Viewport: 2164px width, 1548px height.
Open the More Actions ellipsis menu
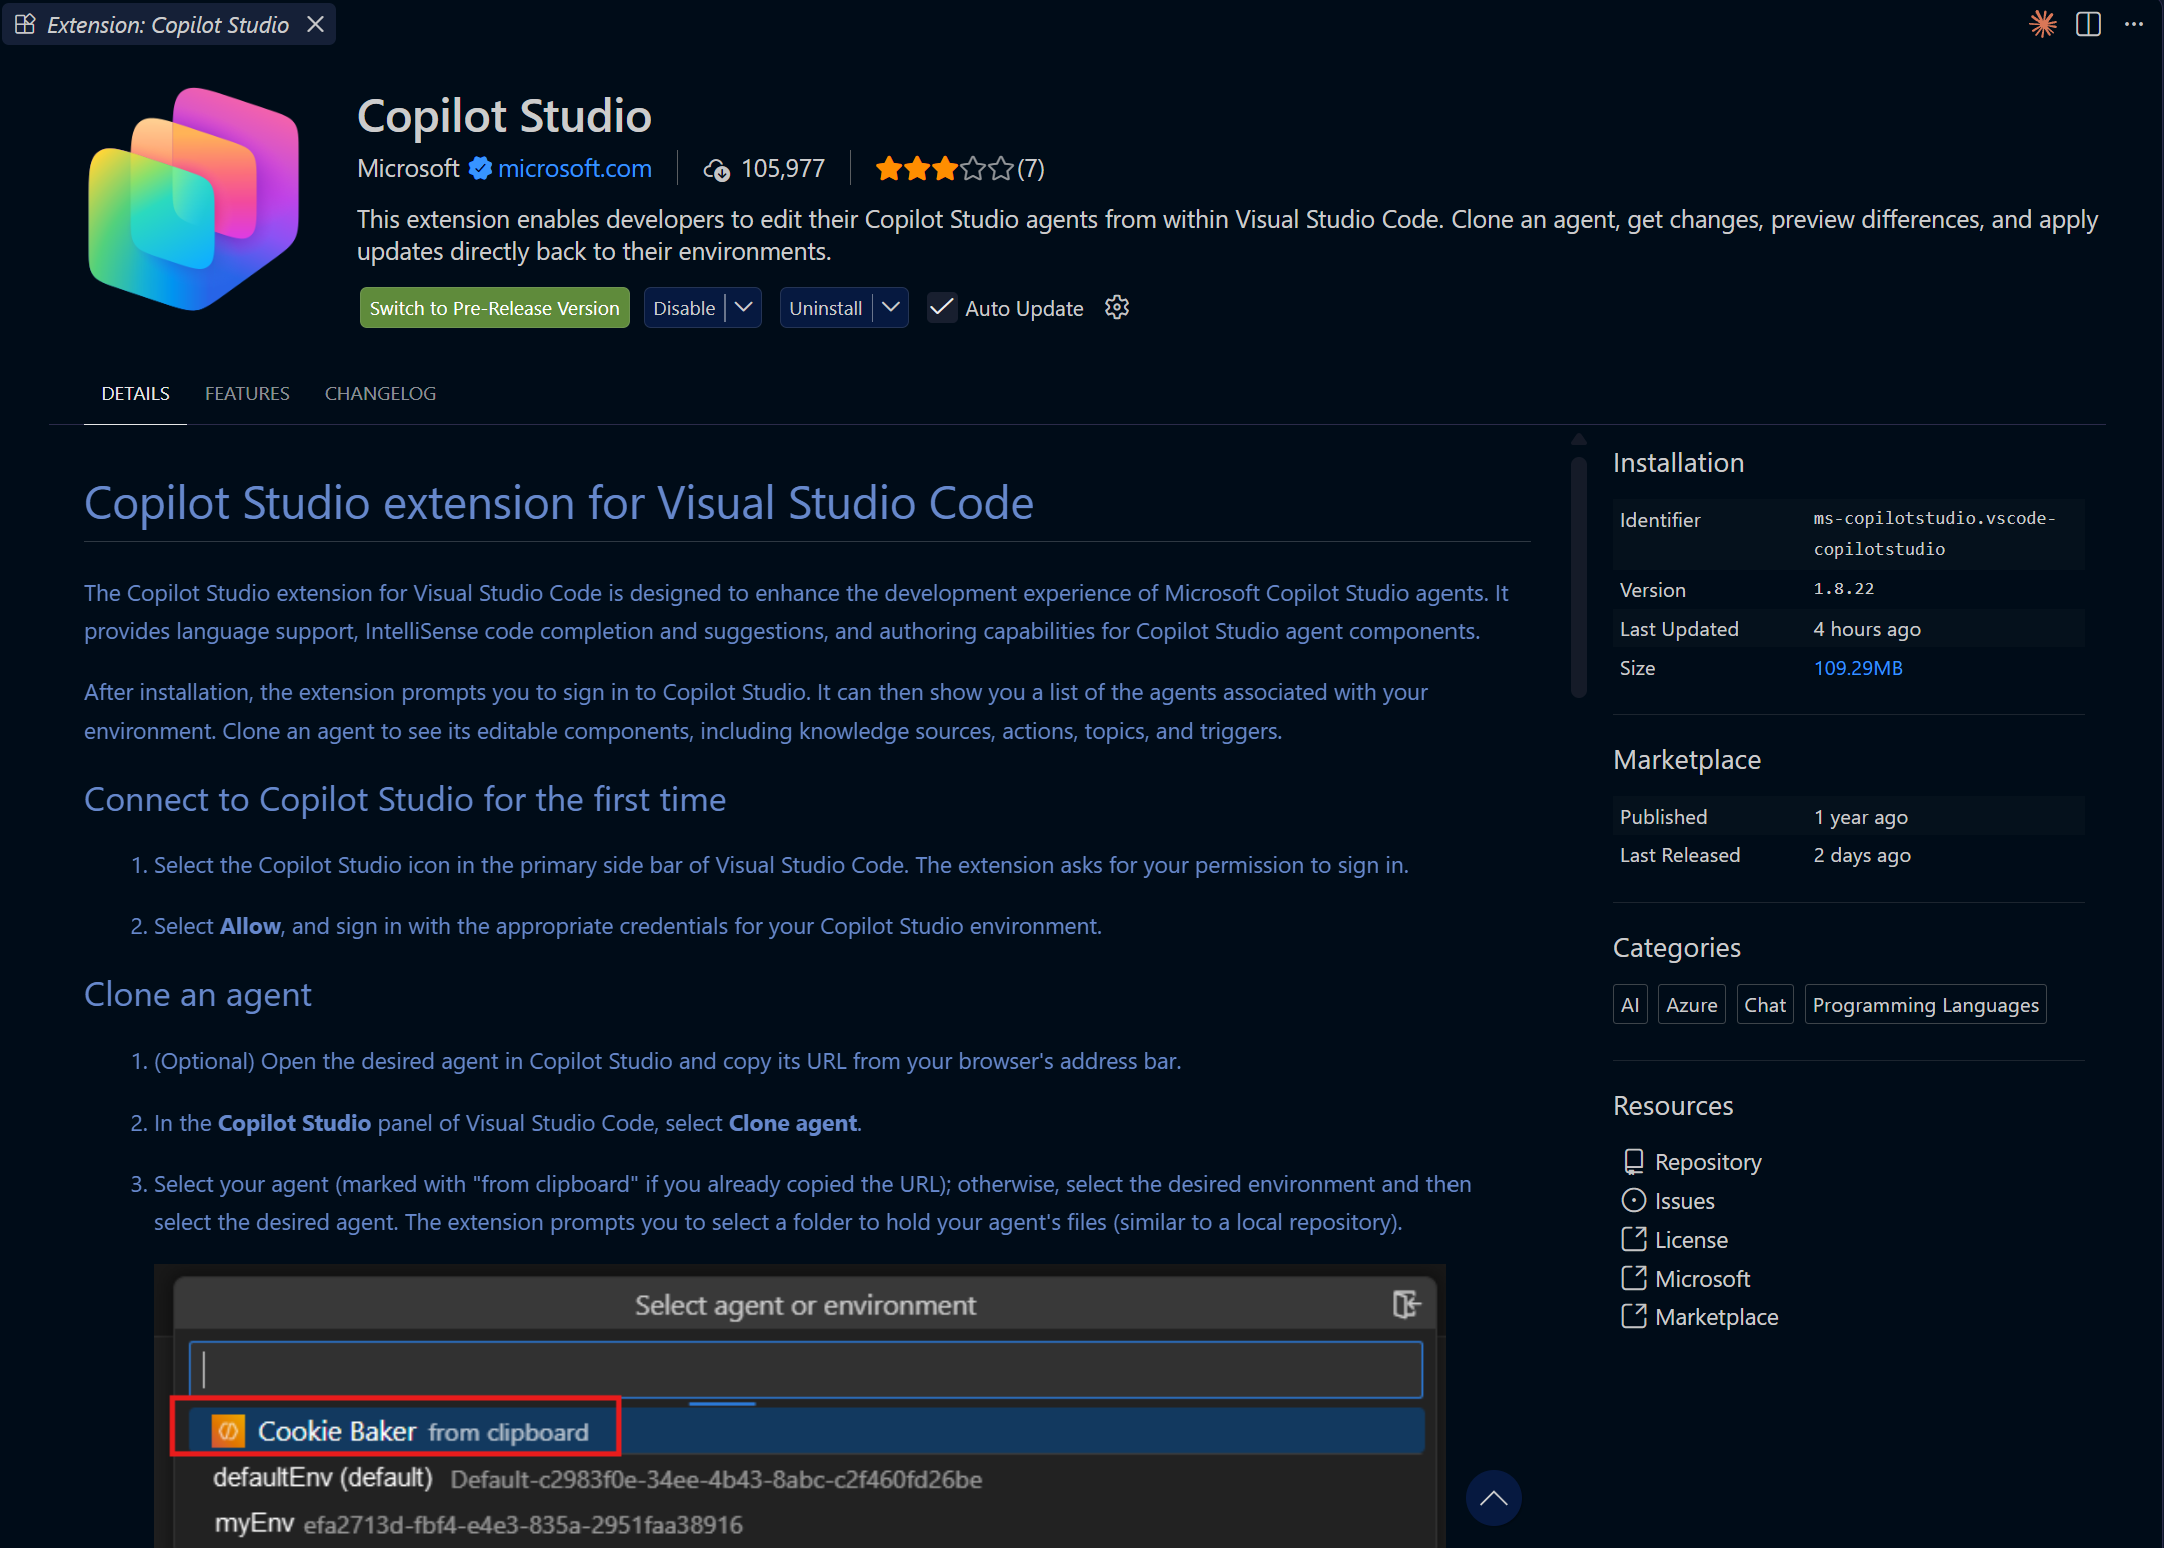tap(2133, 24)
